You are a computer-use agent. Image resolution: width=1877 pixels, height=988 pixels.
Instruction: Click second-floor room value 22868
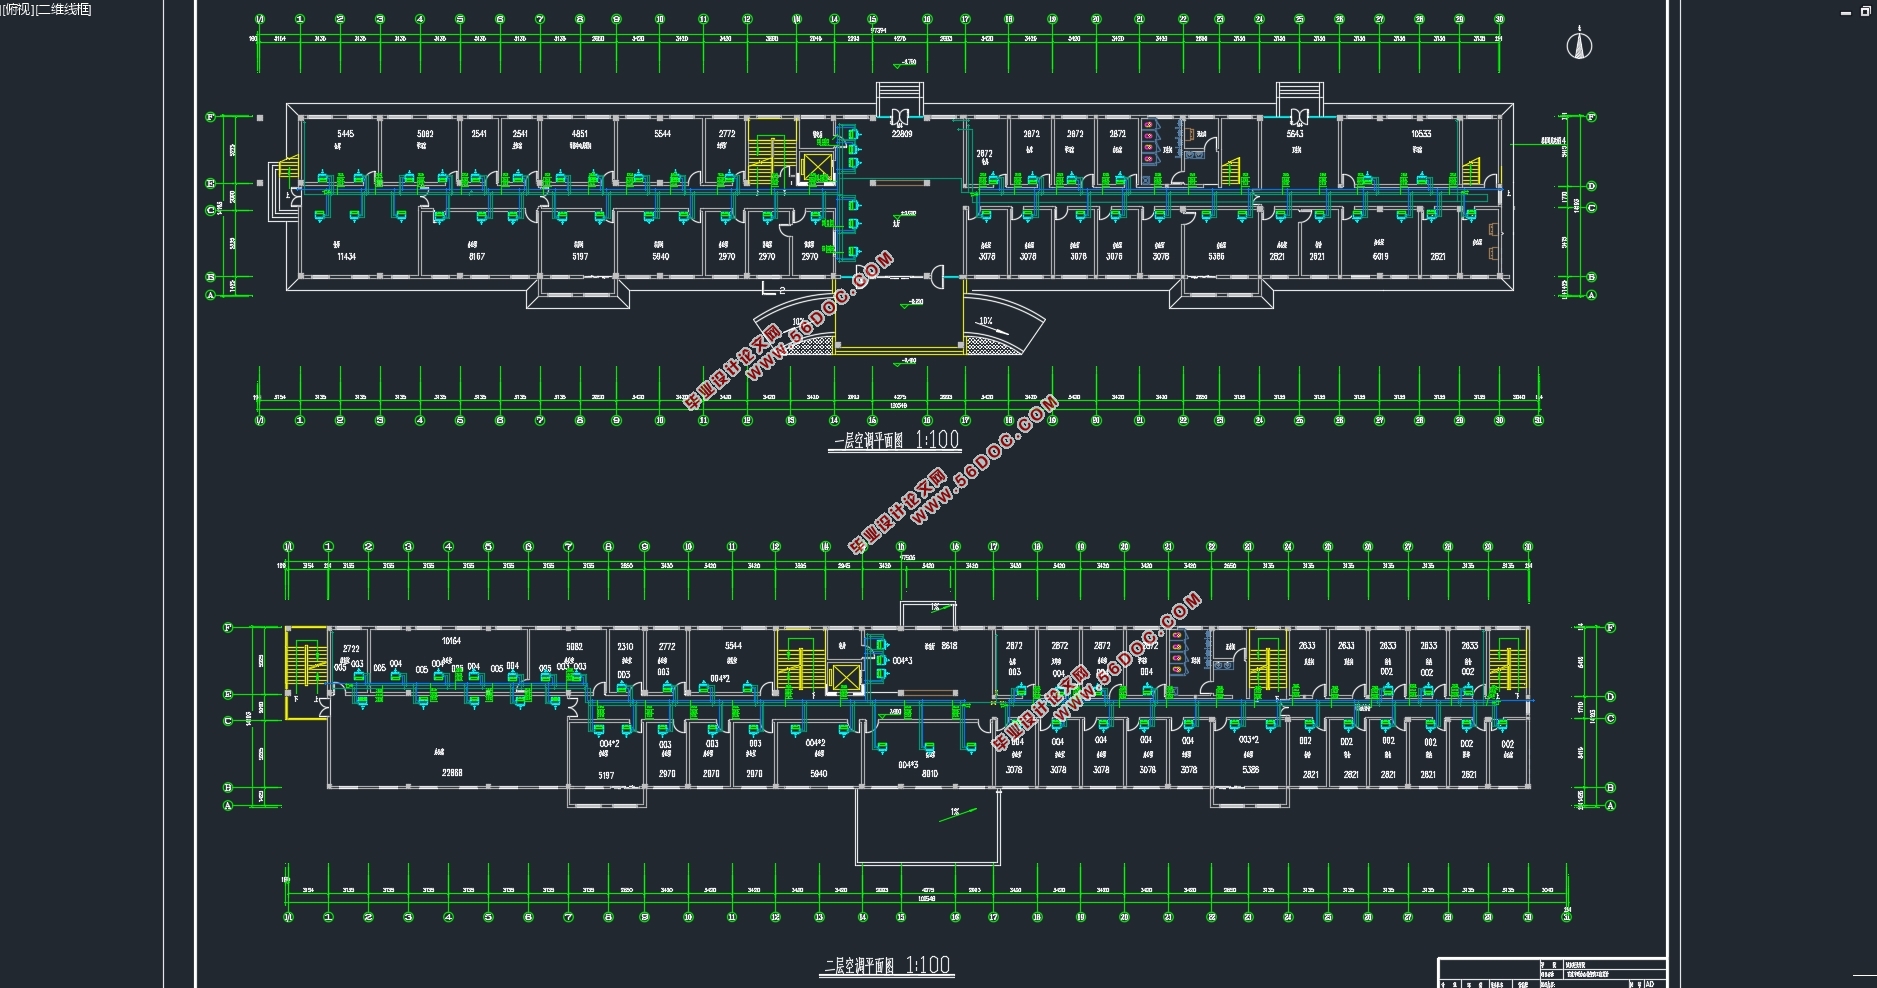click(x=452, y=773)
